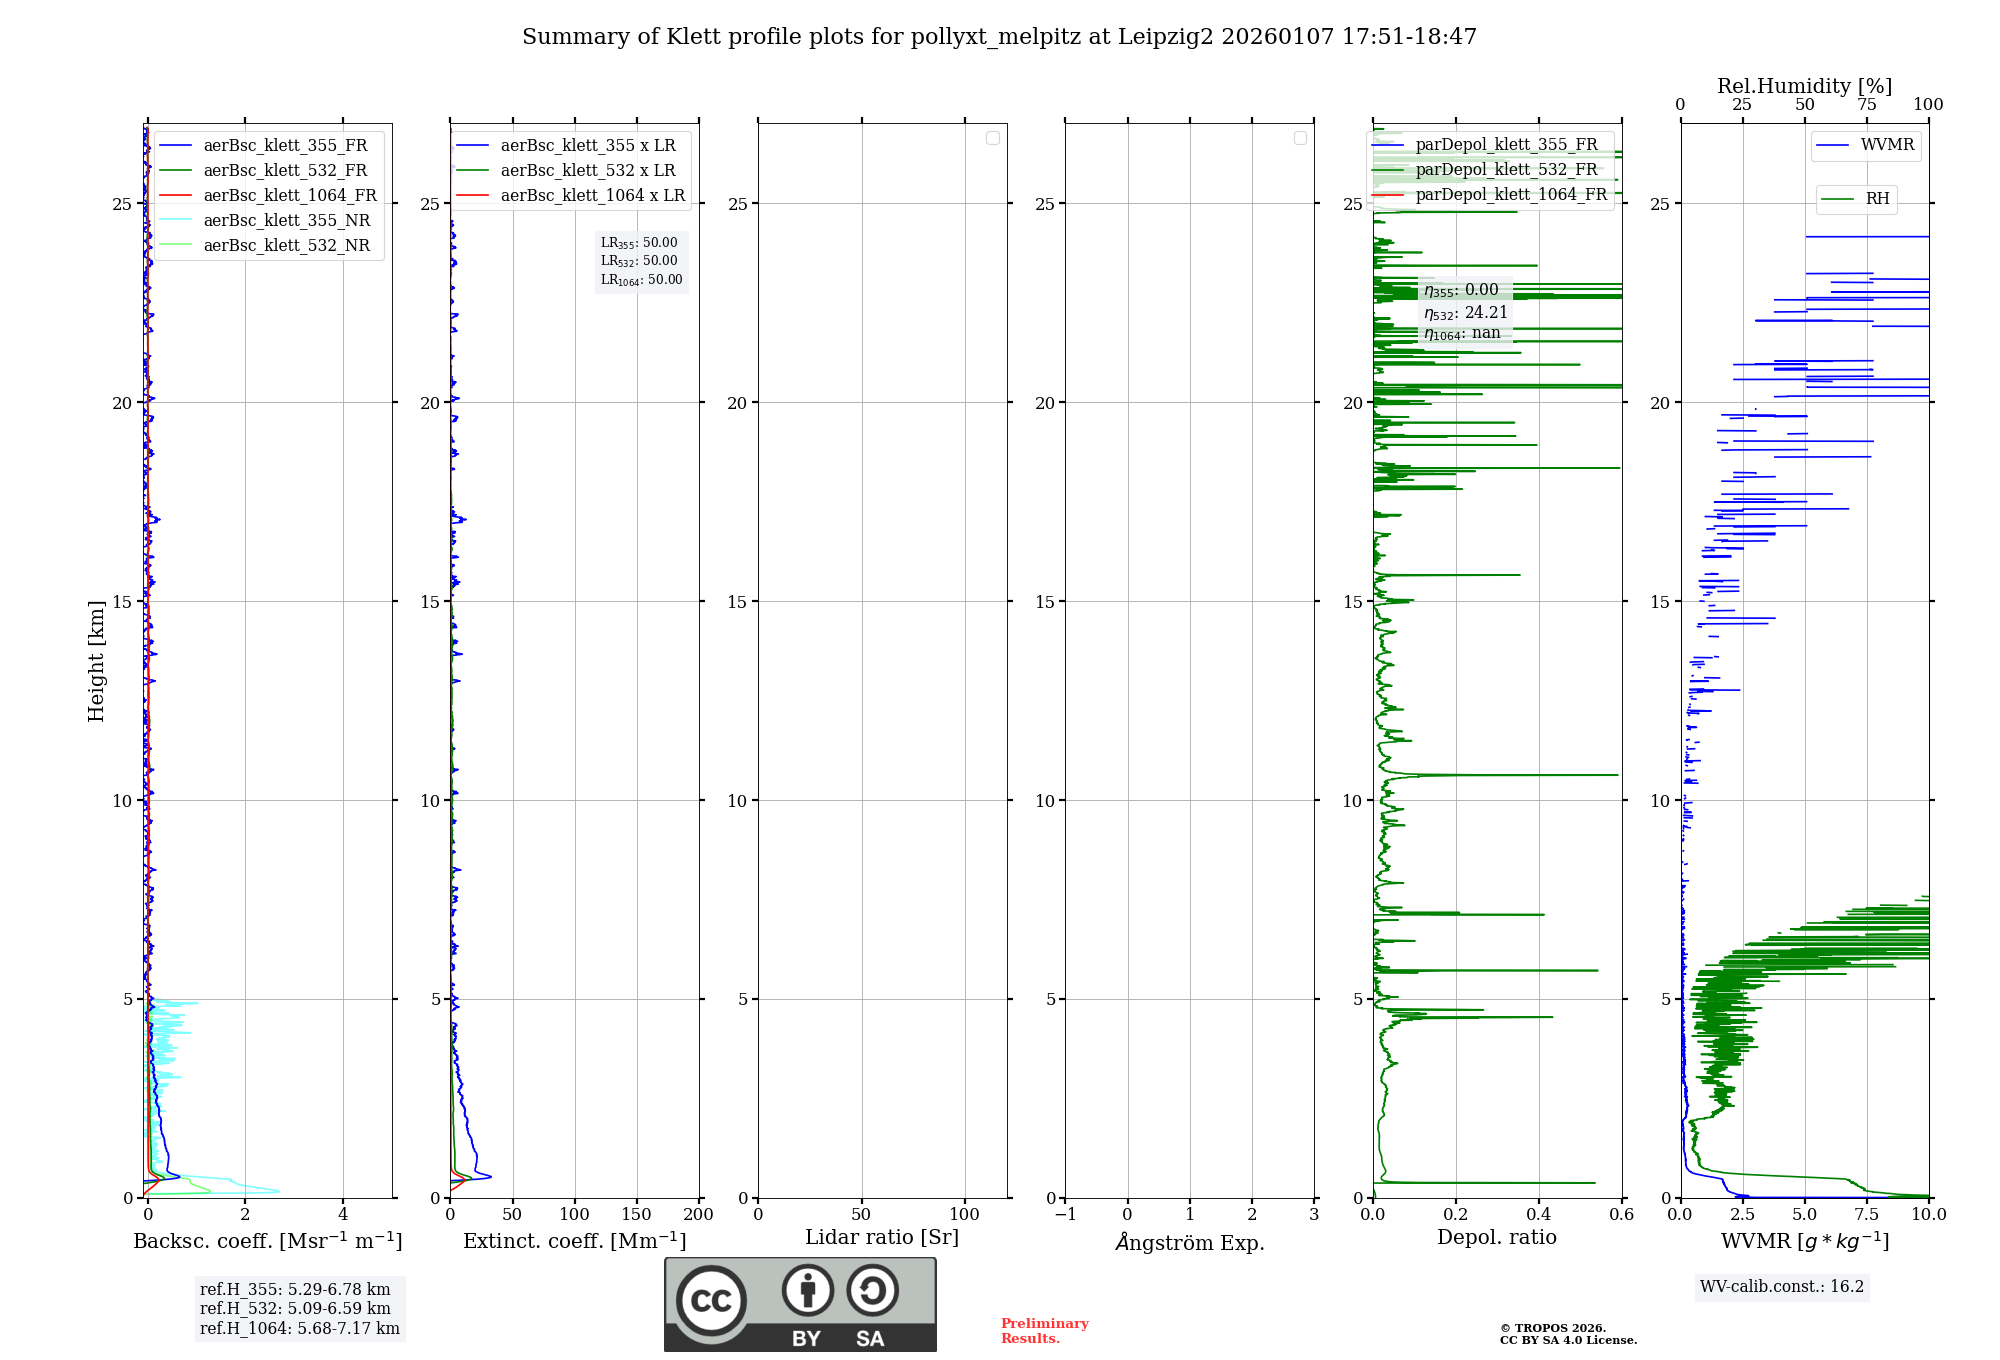Image resolution: width=2000 pixels, height=1360 pixels.
Task: Click the RH legend entry
Action: click(1876, 199)
